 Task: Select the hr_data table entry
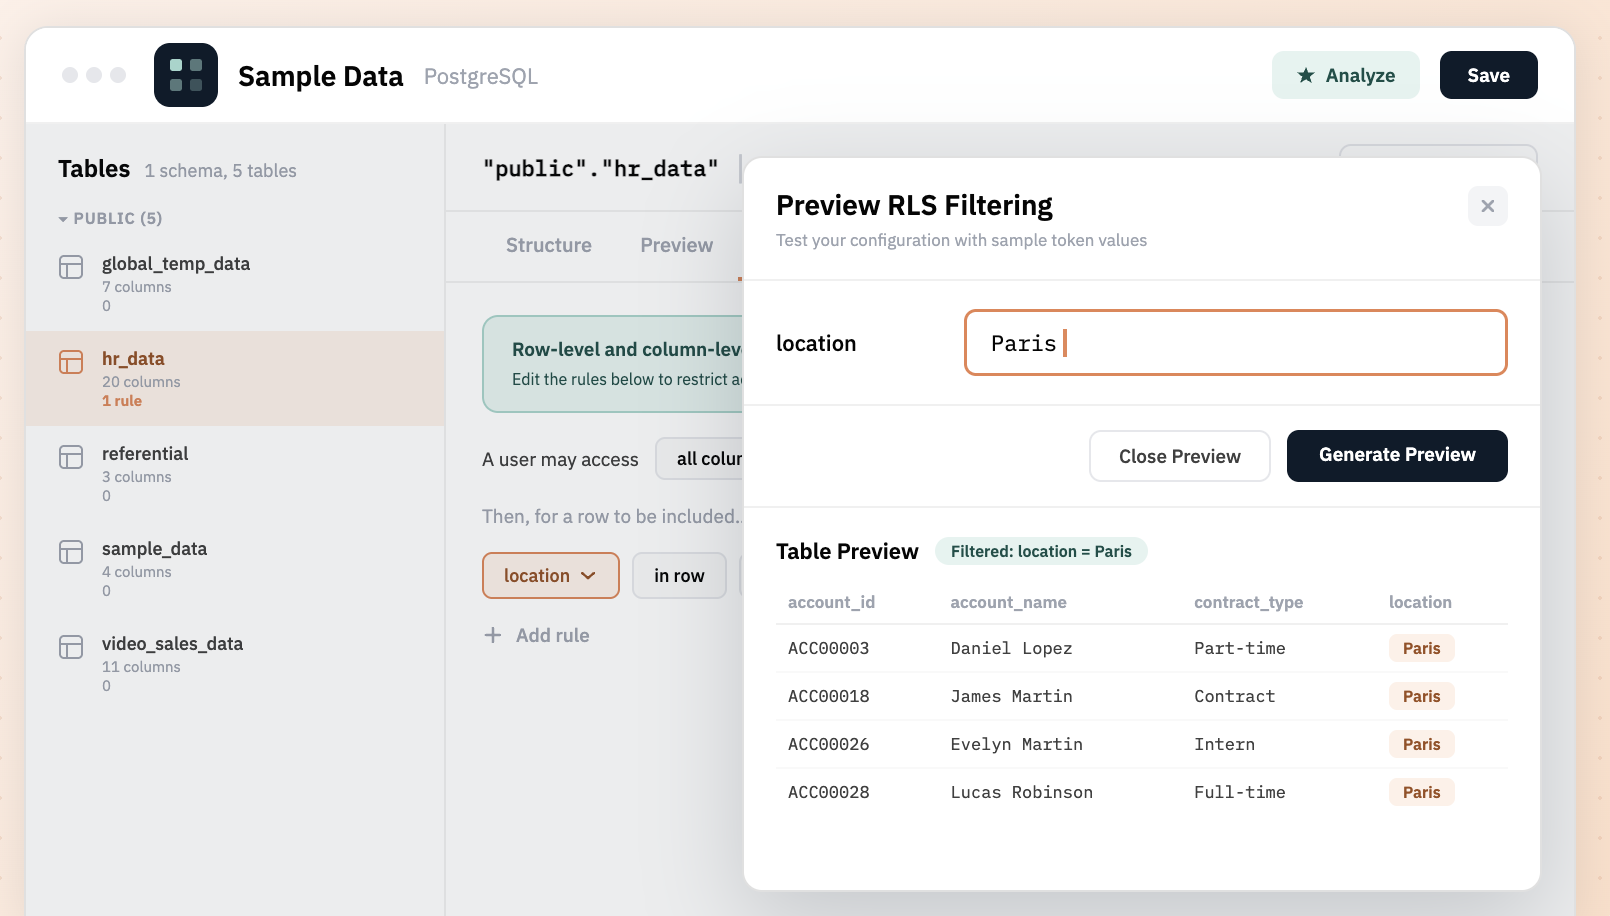pos(235,379)
